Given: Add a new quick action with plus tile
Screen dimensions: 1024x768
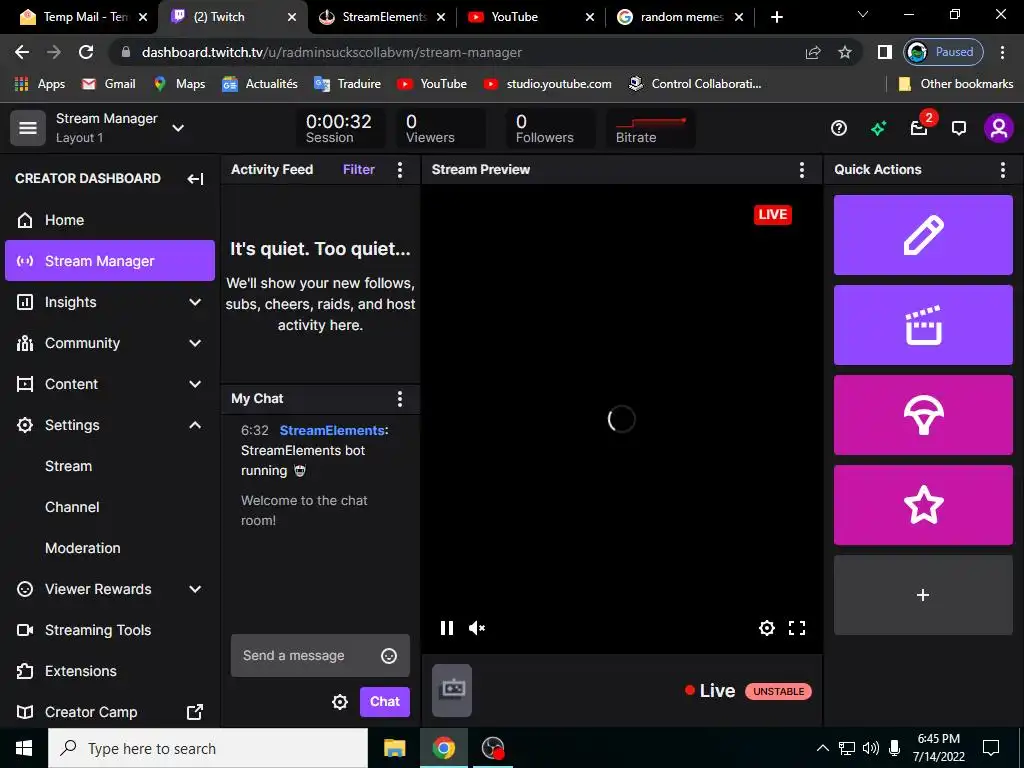Looking at the screenshot, I should (923, 595).
